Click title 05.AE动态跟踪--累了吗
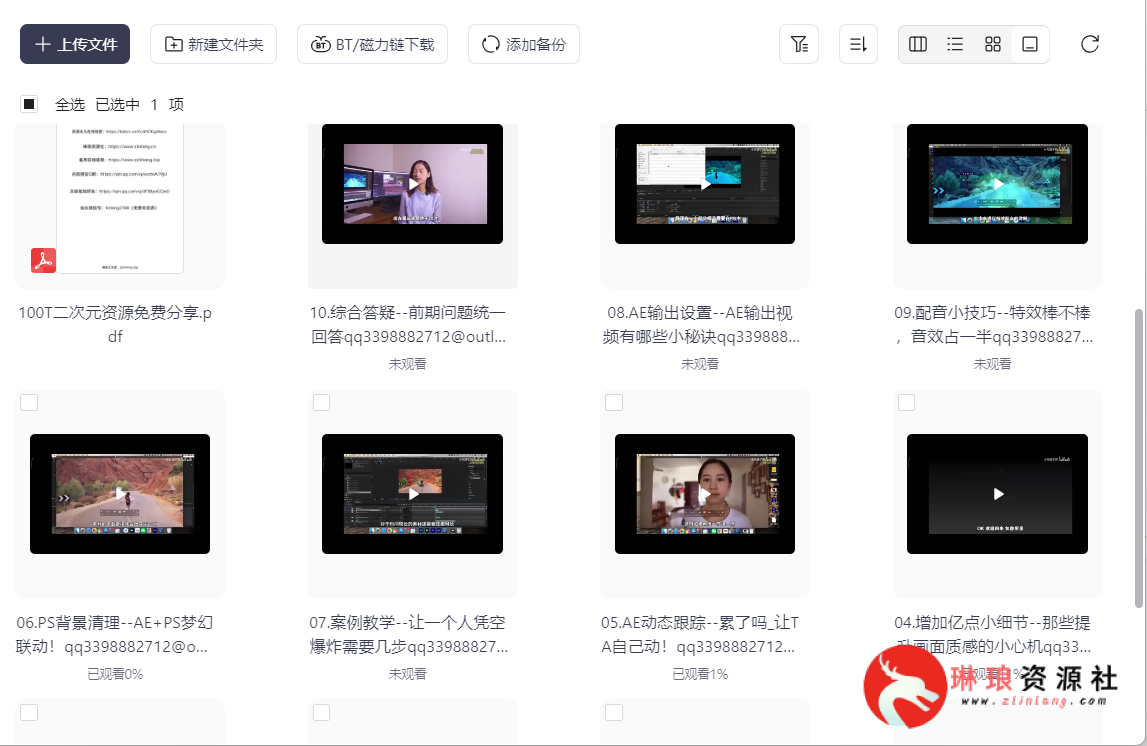 (700, 635)
